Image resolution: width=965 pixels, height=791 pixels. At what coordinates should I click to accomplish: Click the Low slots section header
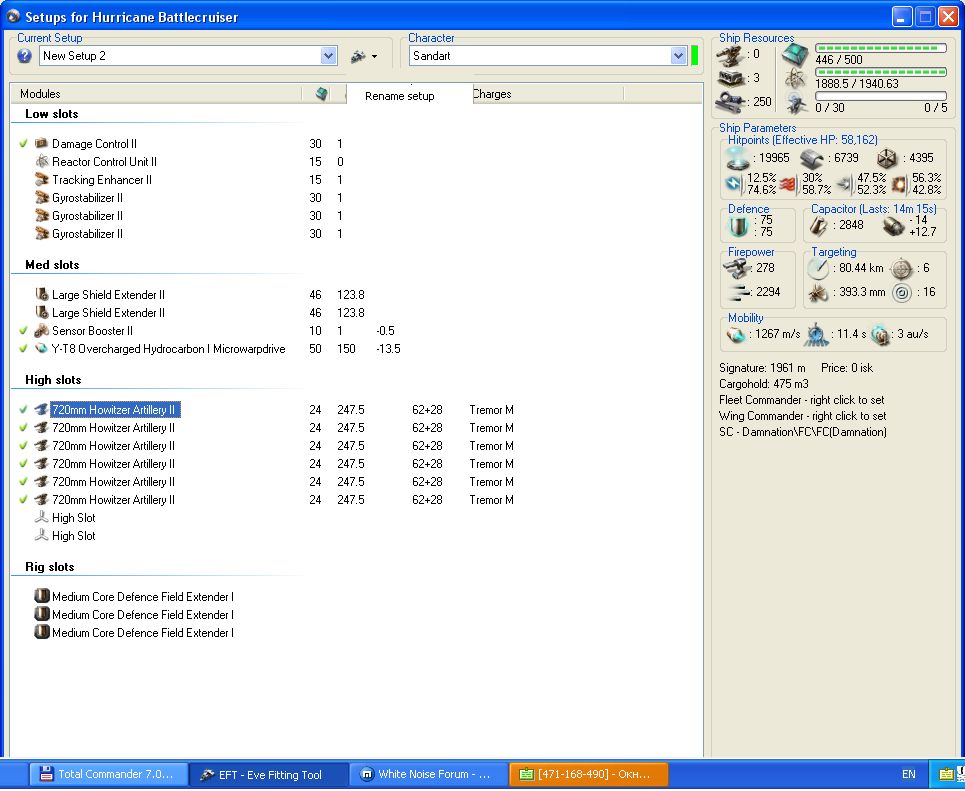point(52,114)
